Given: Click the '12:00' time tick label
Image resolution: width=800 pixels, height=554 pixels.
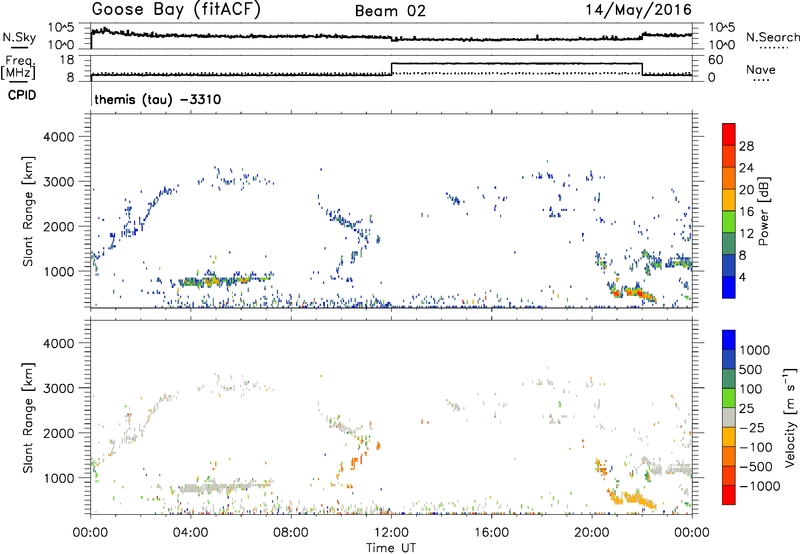Looking at the screenshot, I should click(391, 533).
